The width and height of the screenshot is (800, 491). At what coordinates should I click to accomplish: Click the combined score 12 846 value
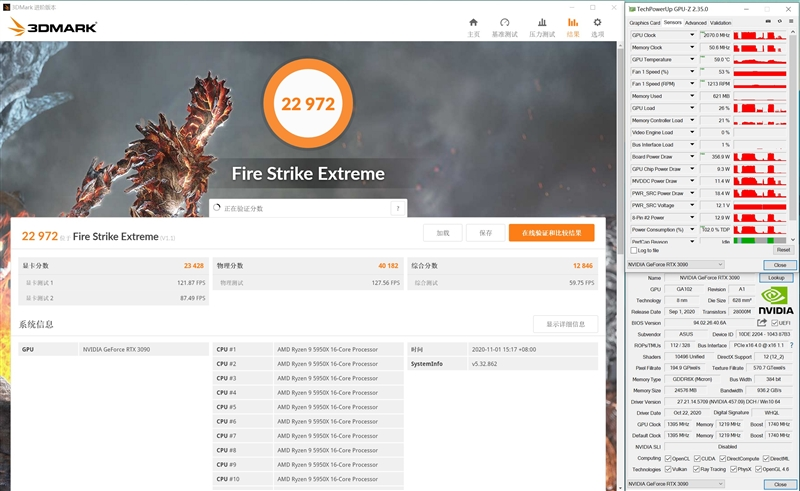583,265
